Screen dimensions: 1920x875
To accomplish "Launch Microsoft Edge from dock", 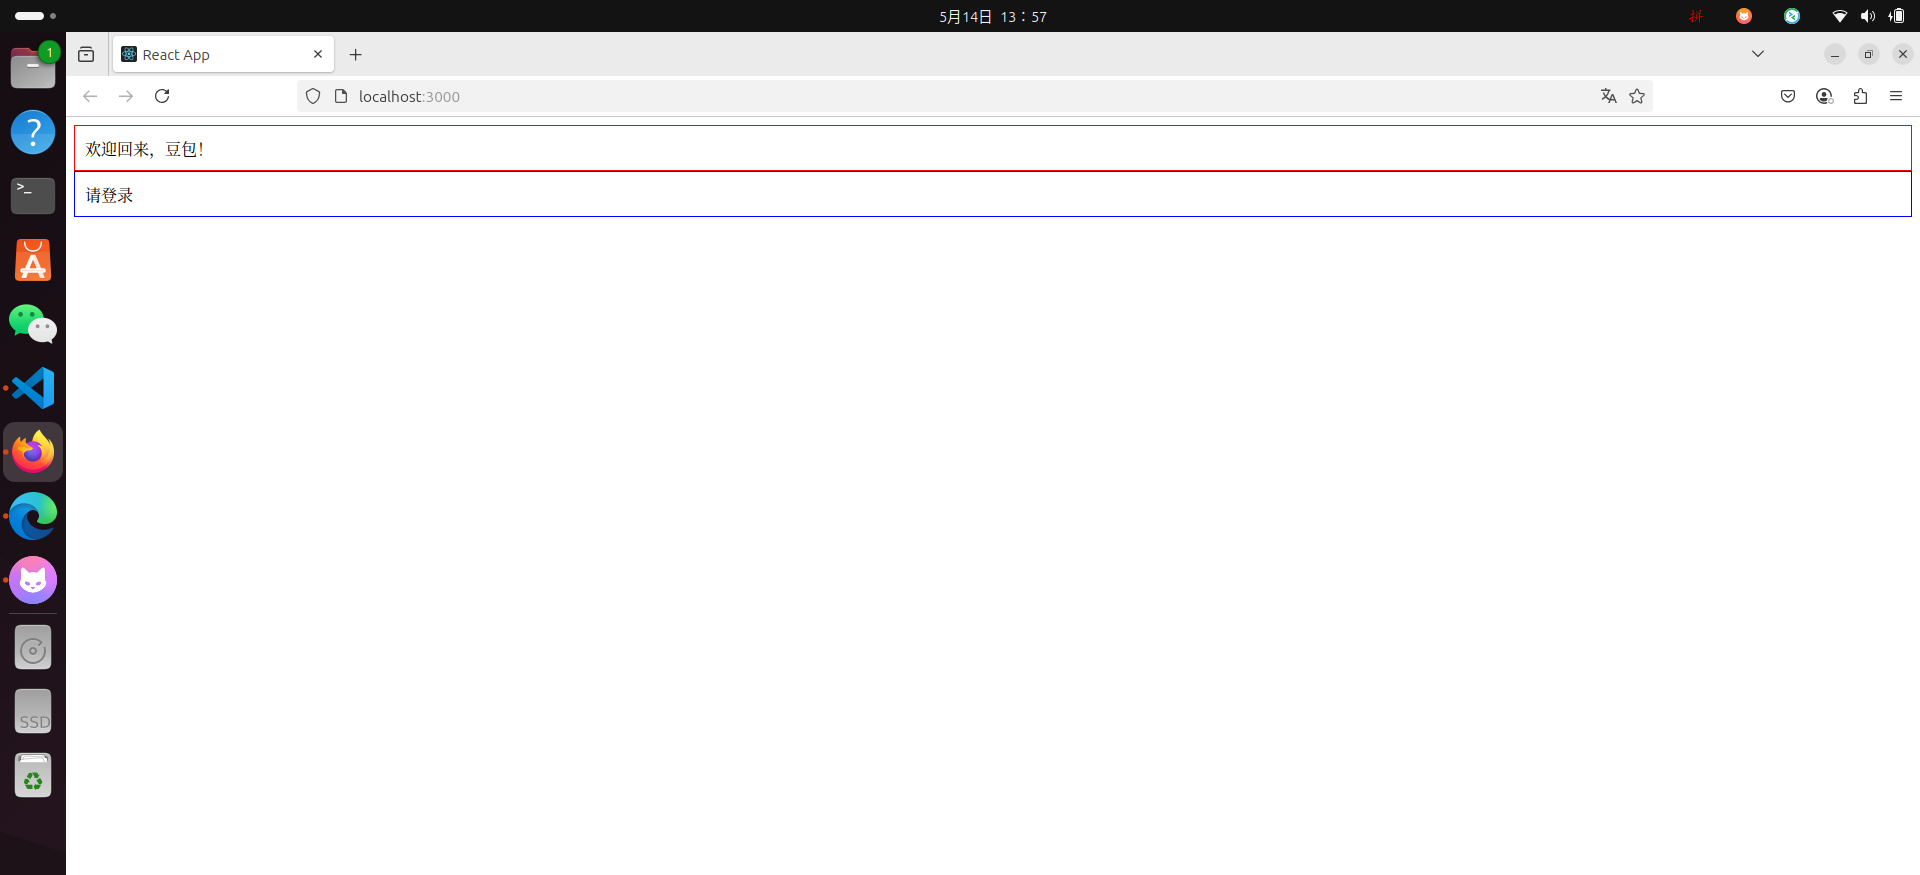I will tap(33, 516).
